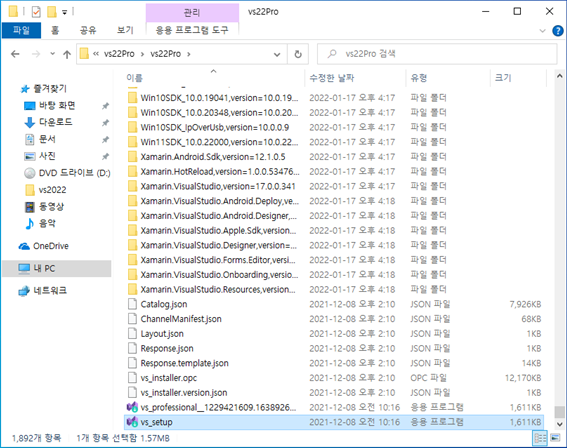Select 네트워크 in navigation pane
The image size is (567, 448).
point(42,290)
